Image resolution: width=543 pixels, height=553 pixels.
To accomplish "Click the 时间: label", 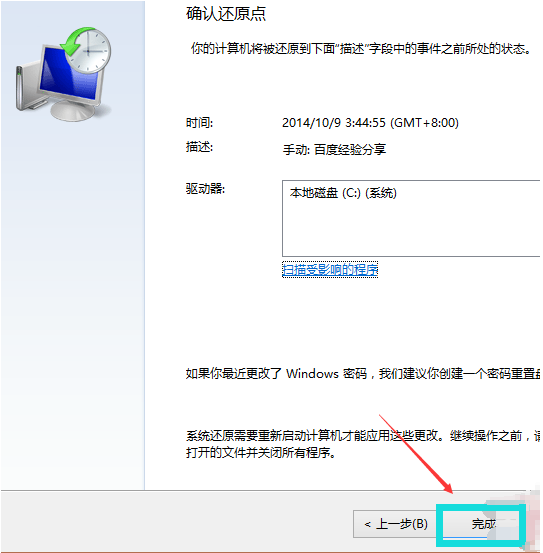I will click(199, 123).
